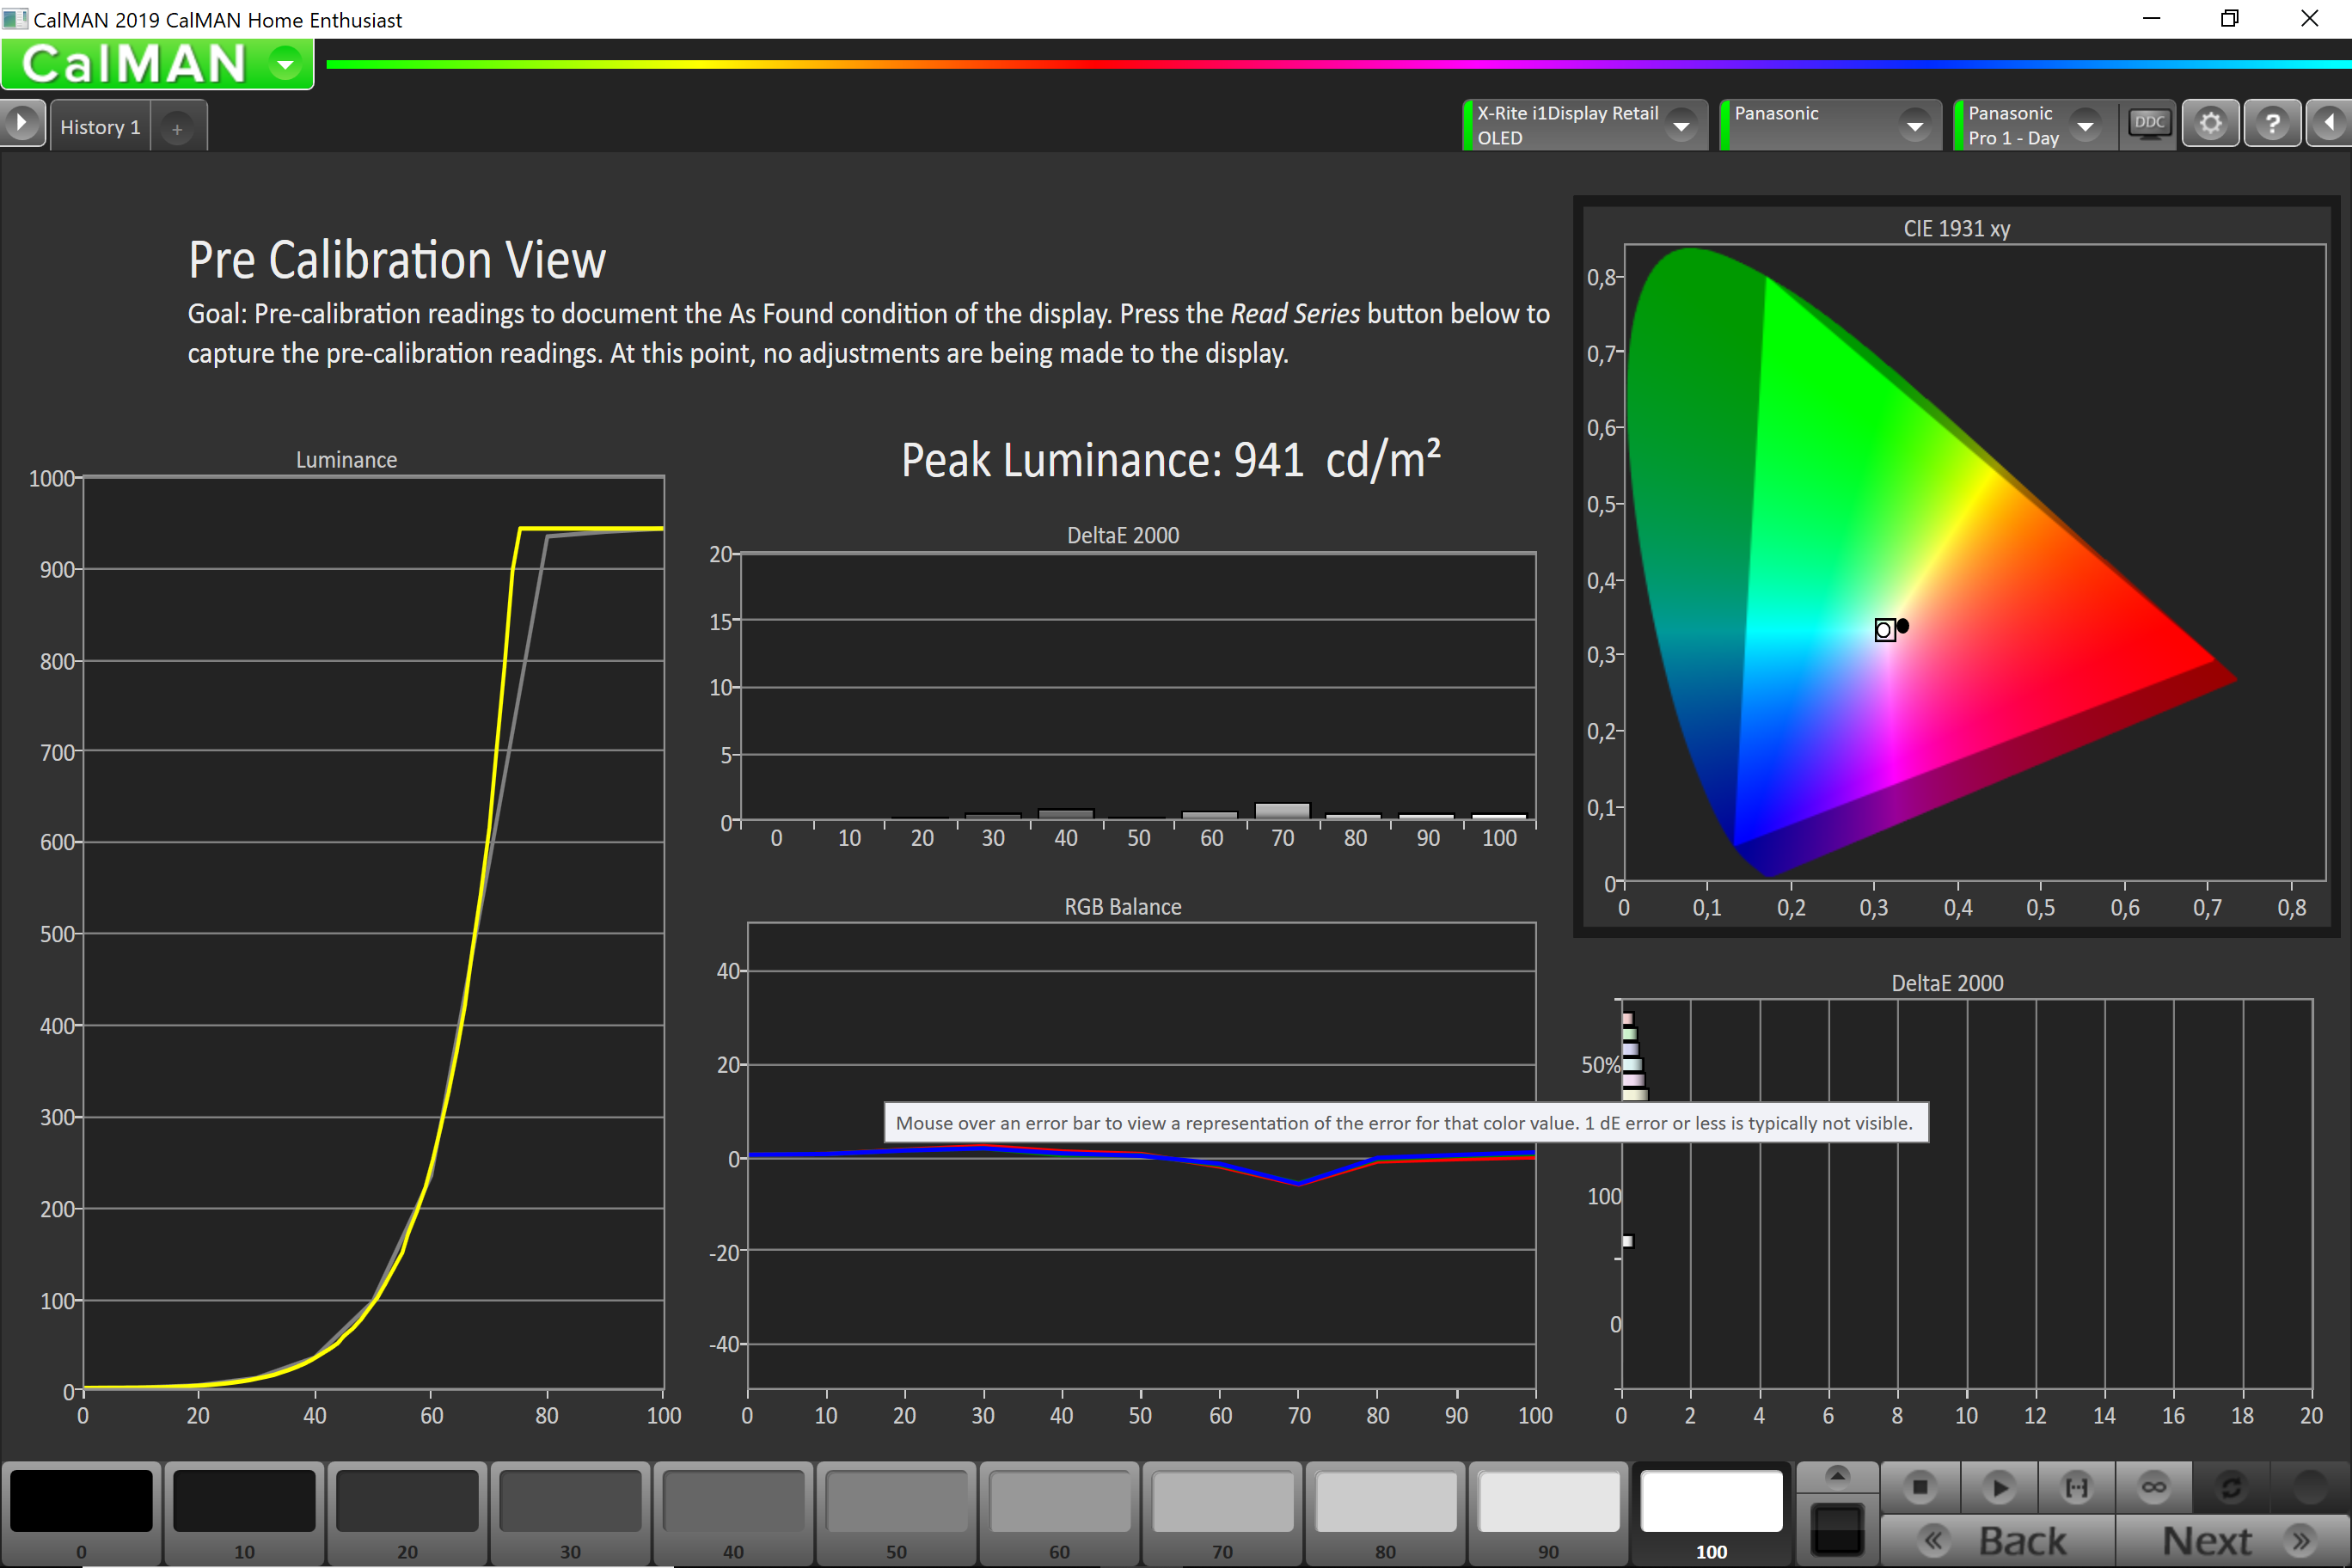The width and height of the screenshot is (2352, 1568).
Task: Go to the Next workflow page
Action: pos(2233,1540)
